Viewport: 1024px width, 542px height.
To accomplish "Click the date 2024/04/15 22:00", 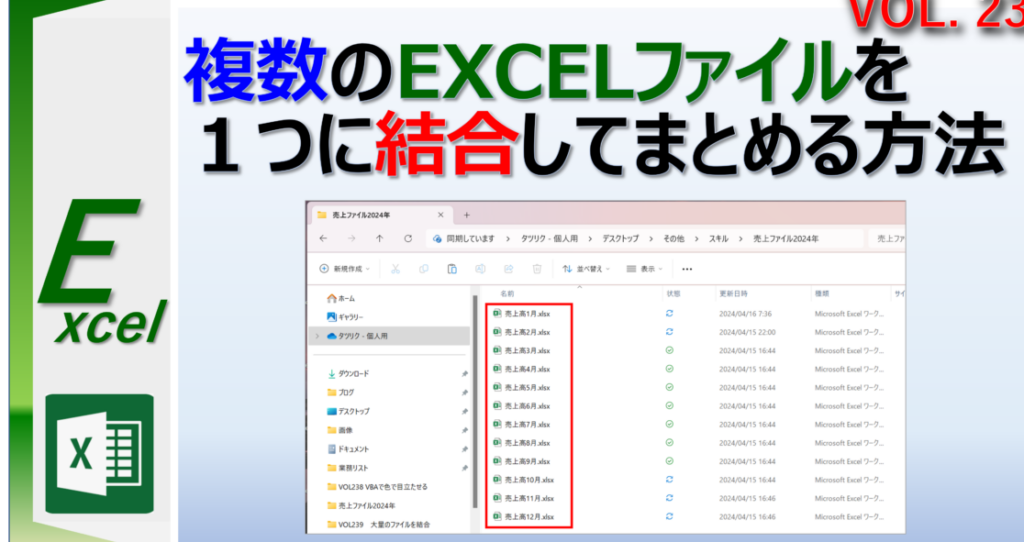I will pyautogui.click(x=747, y=332).
